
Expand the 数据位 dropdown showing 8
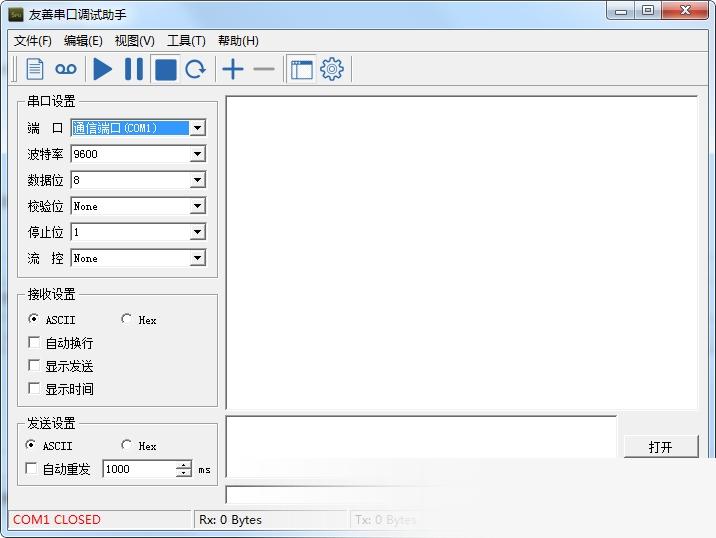tap(197, 180)
